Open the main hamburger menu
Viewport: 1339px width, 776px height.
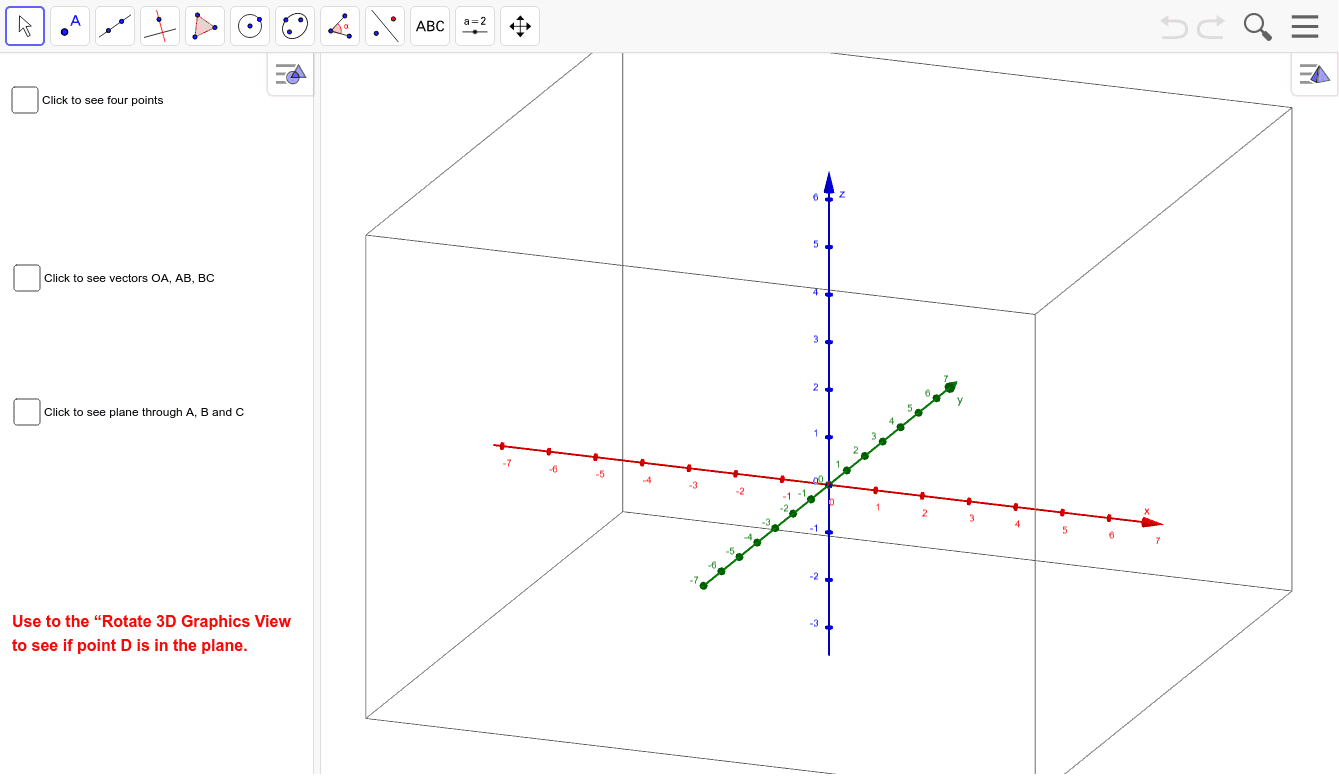coord(1304,26)
